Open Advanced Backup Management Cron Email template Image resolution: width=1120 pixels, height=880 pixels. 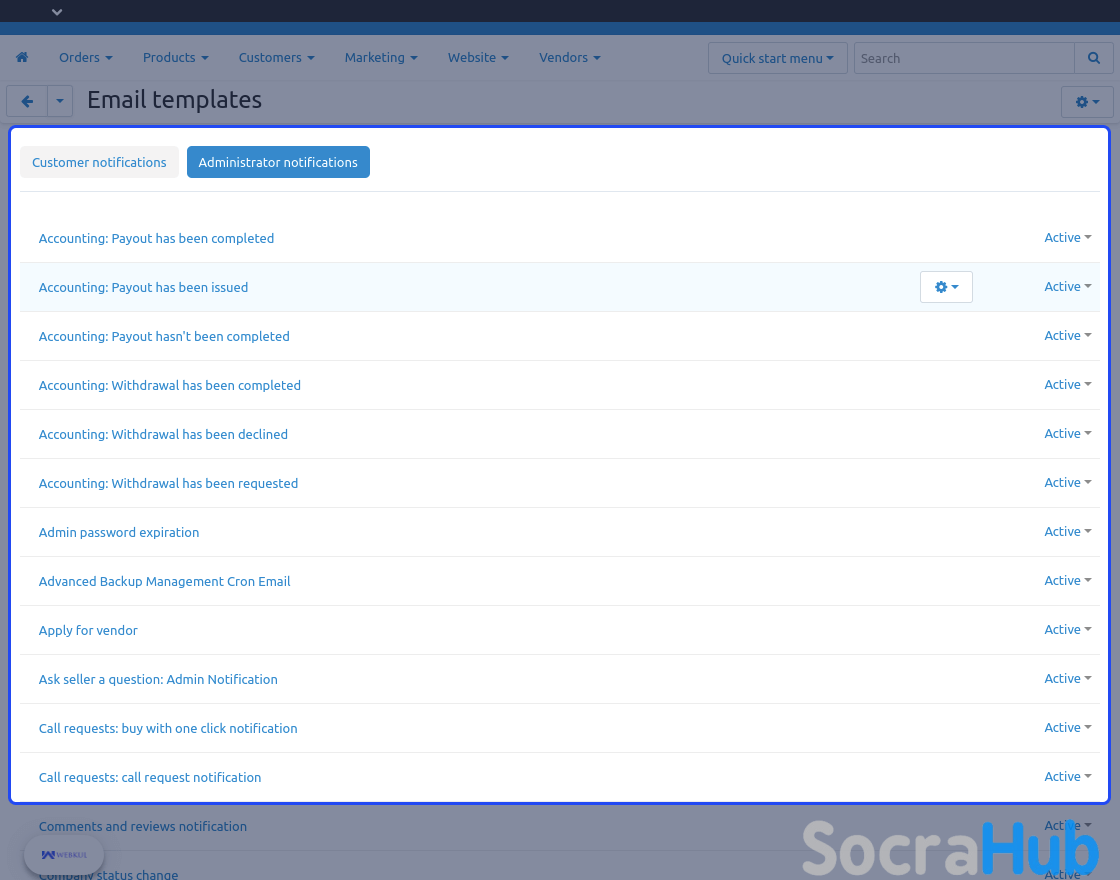click(x=164, y=581)
